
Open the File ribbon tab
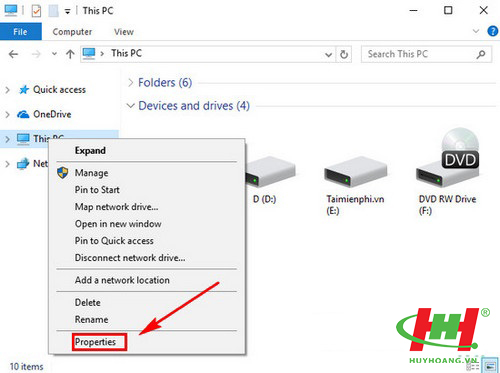click(21, 32)
